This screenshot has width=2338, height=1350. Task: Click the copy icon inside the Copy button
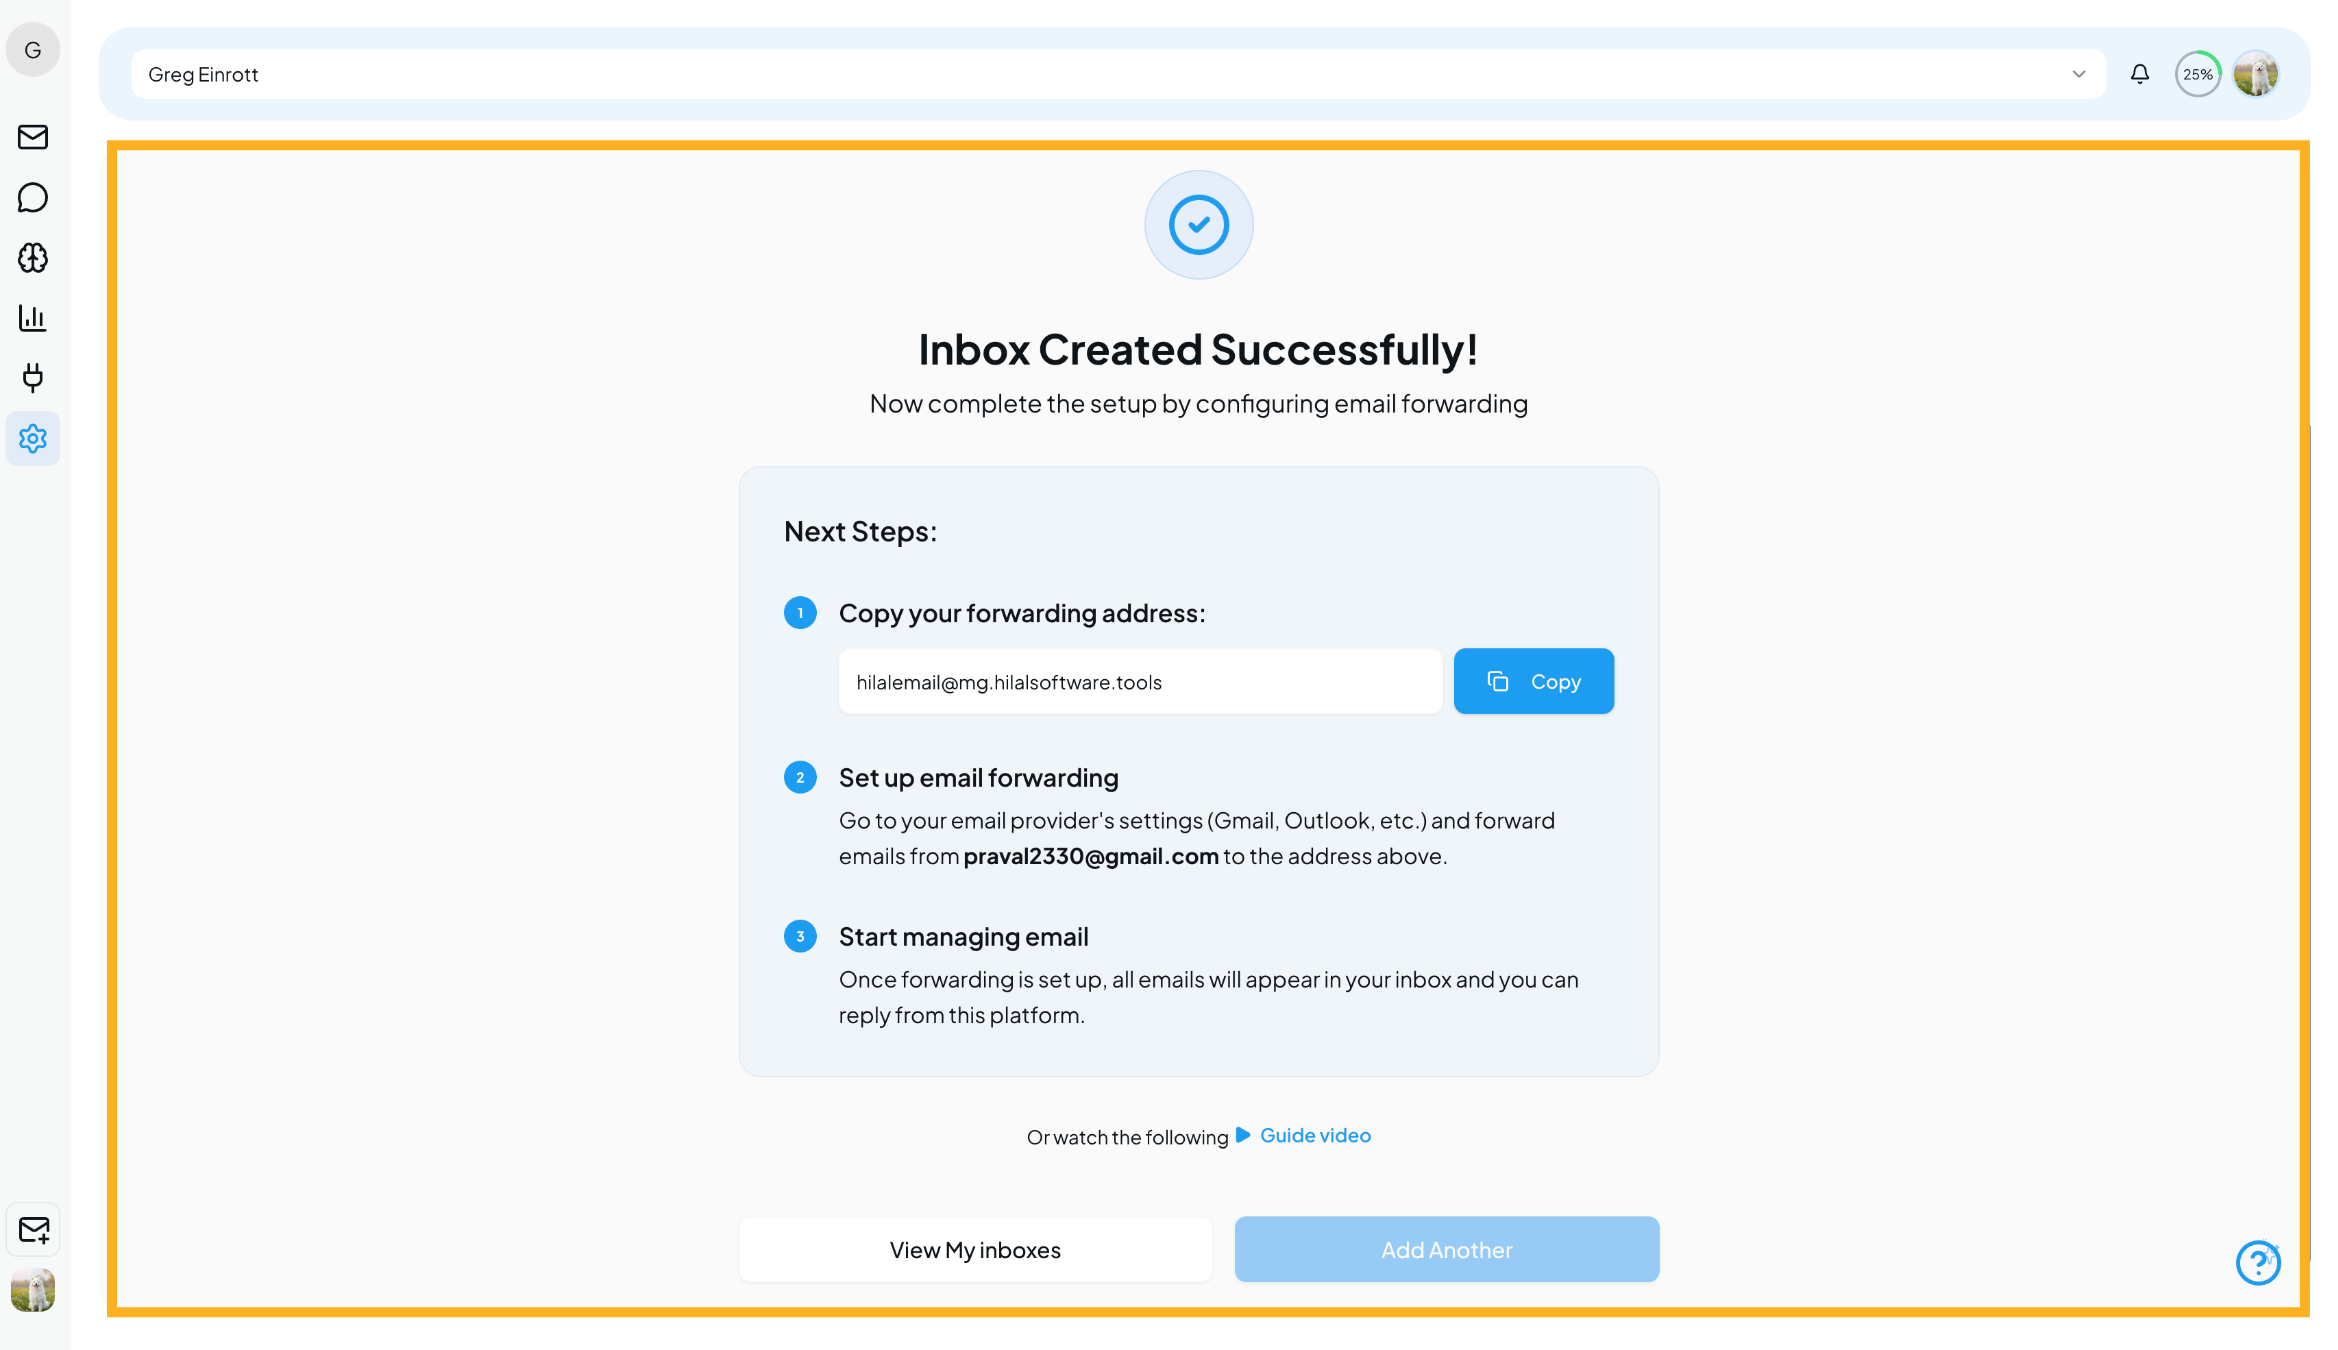1497,681
